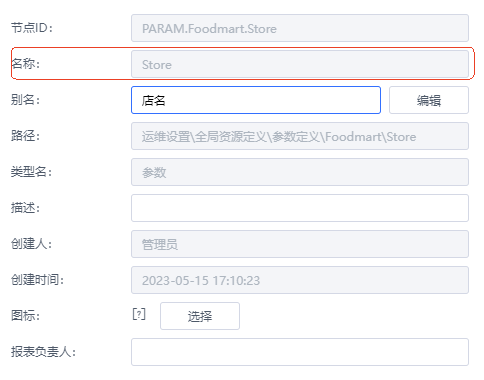Image resolution: width=484 pixels, height=380 pixels.
Task: Click the 描述: label
Action: point(25,208)
